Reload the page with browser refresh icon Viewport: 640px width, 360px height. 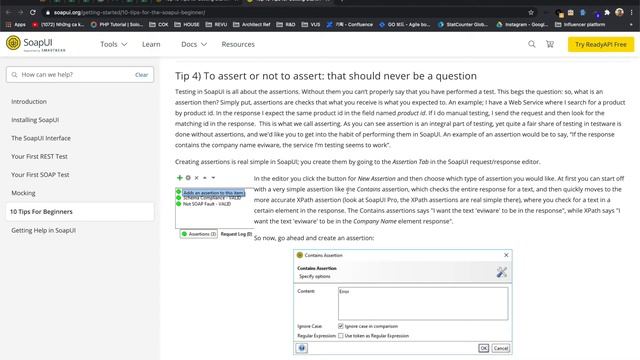(x=33, y=12)
